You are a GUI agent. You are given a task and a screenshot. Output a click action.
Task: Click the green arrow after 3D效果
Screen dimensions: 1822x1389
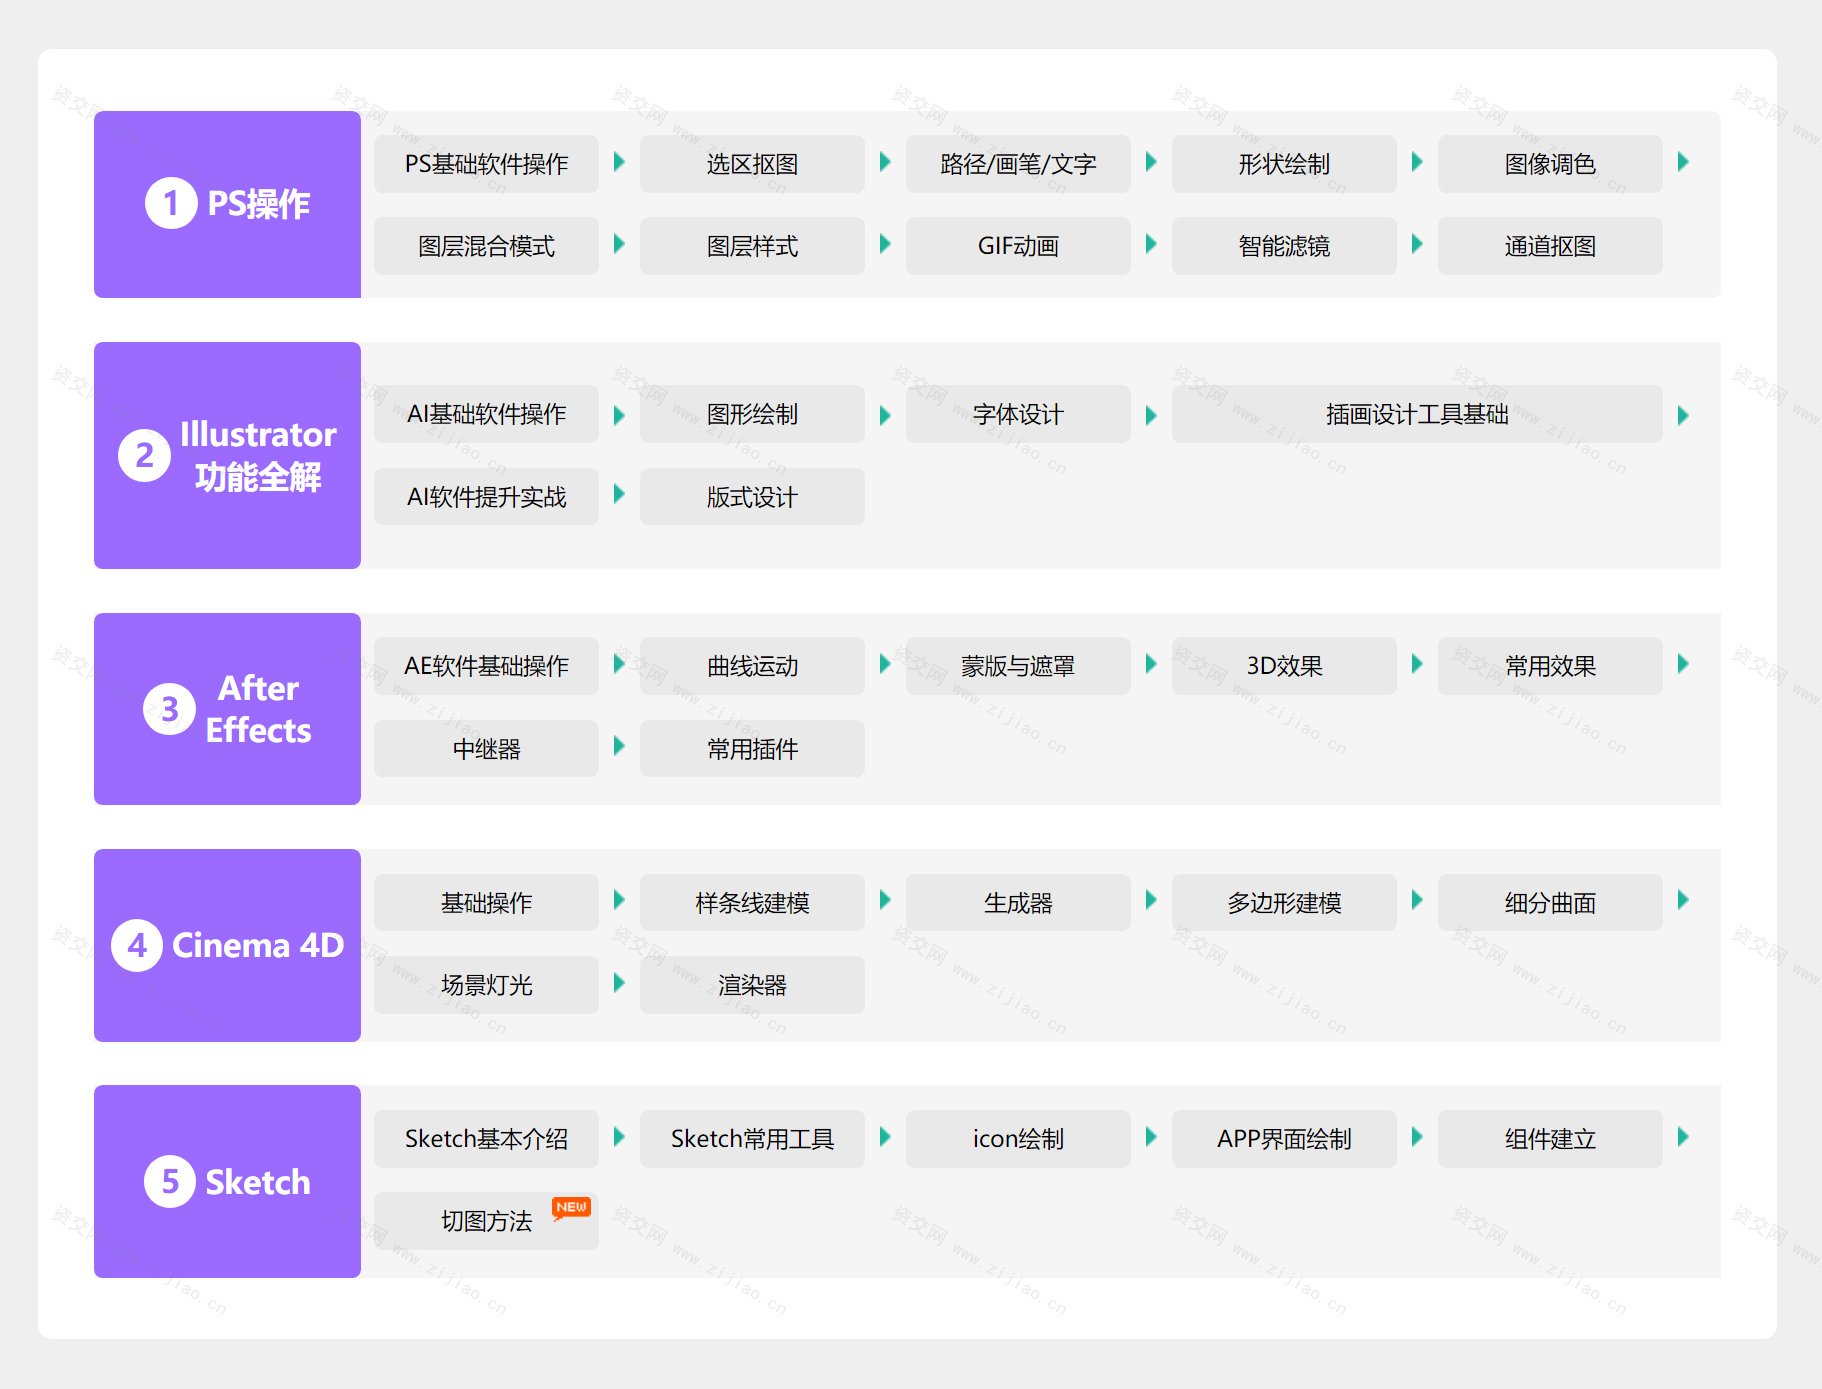[1417, 664]
